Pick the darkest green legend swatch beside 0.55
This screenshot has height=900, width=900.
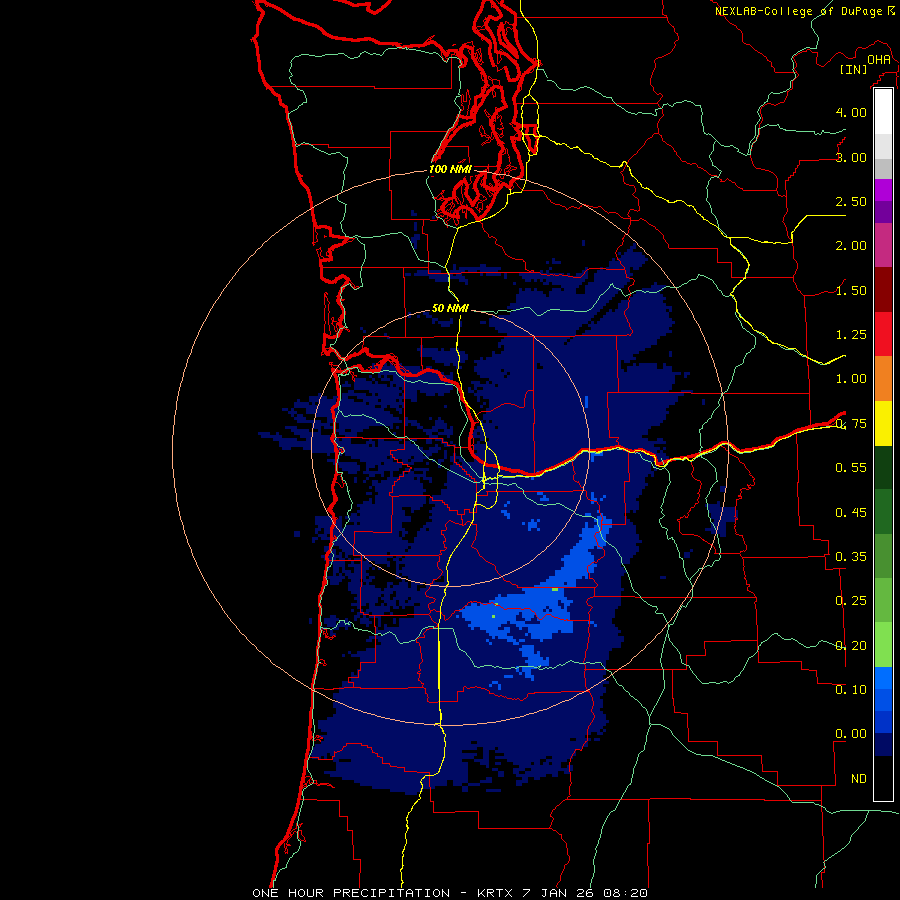coord(883,467)
